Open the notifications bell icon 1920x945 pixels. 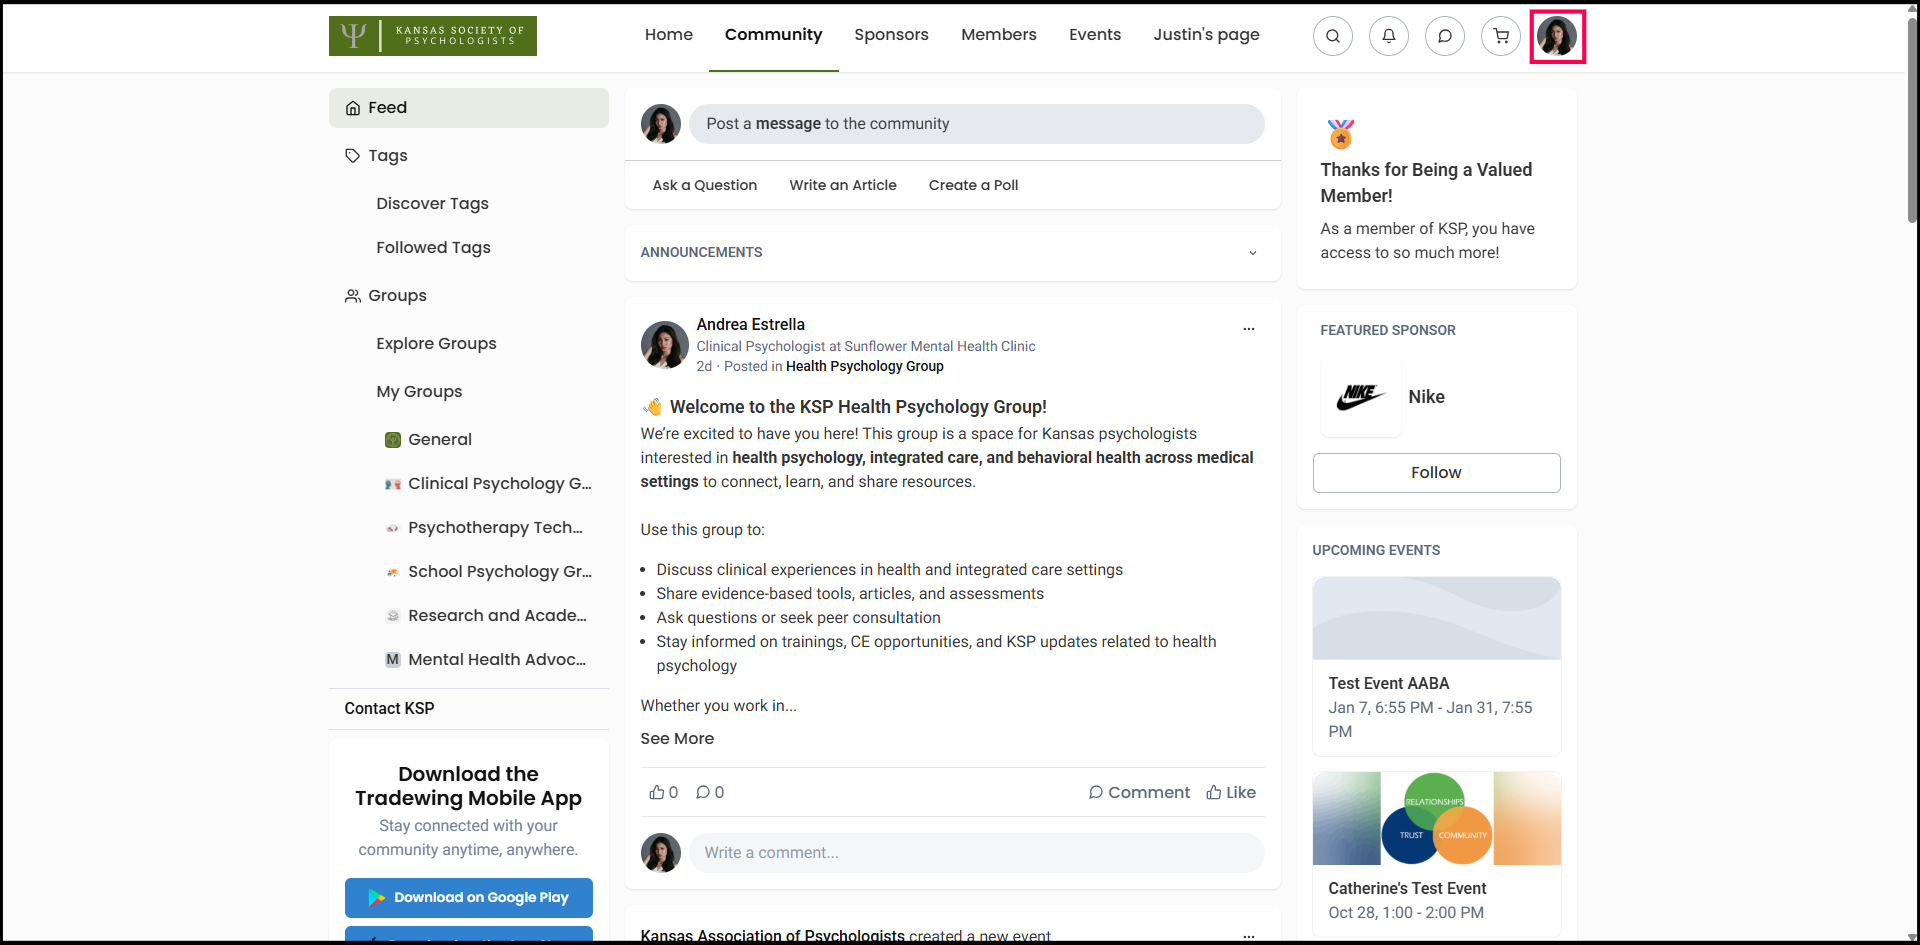click(x=1388, y=36)
